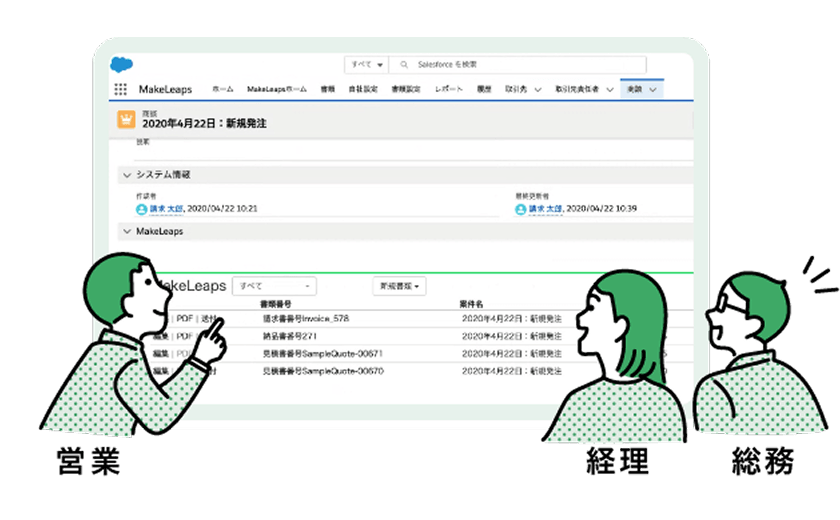
Task: Click the last-modified user's avatar icon
Action: [520, 209]
